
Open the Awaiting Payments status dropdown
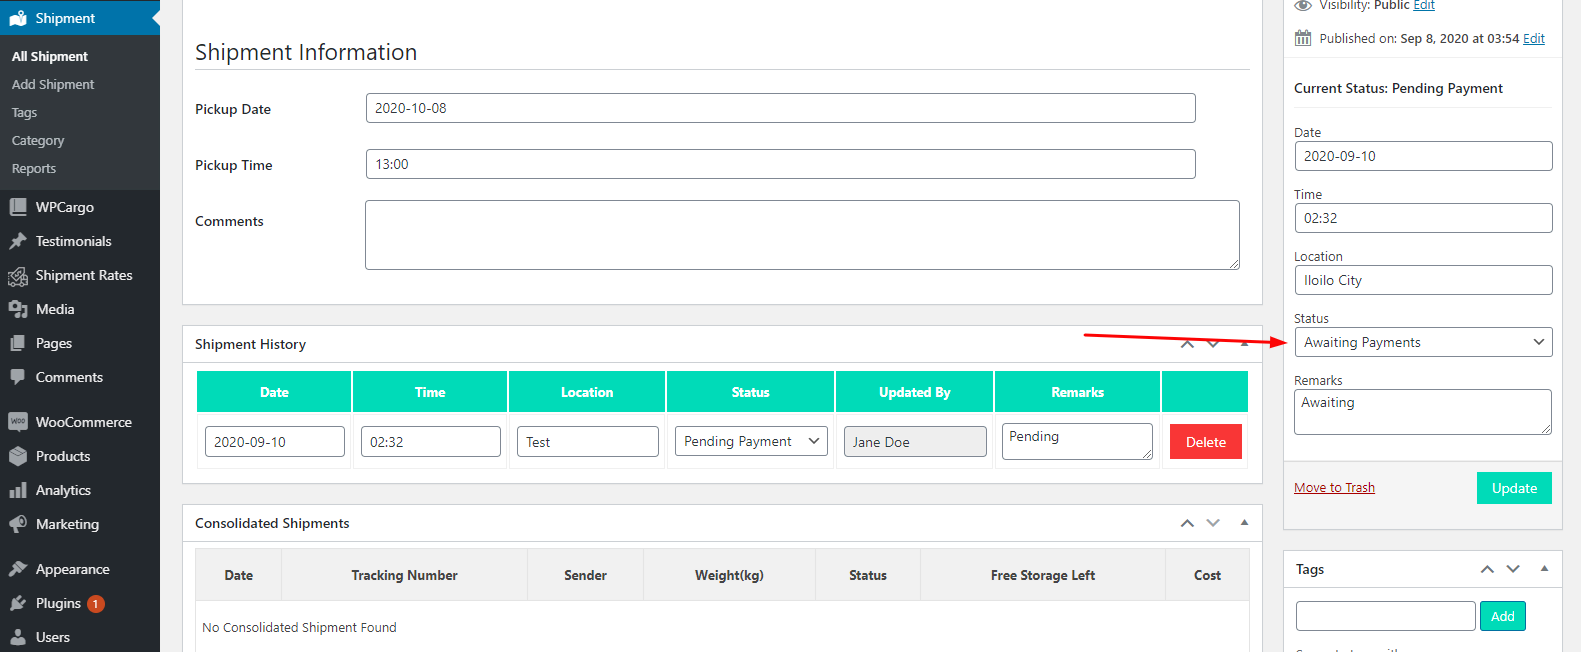(x=1422, y=342)
